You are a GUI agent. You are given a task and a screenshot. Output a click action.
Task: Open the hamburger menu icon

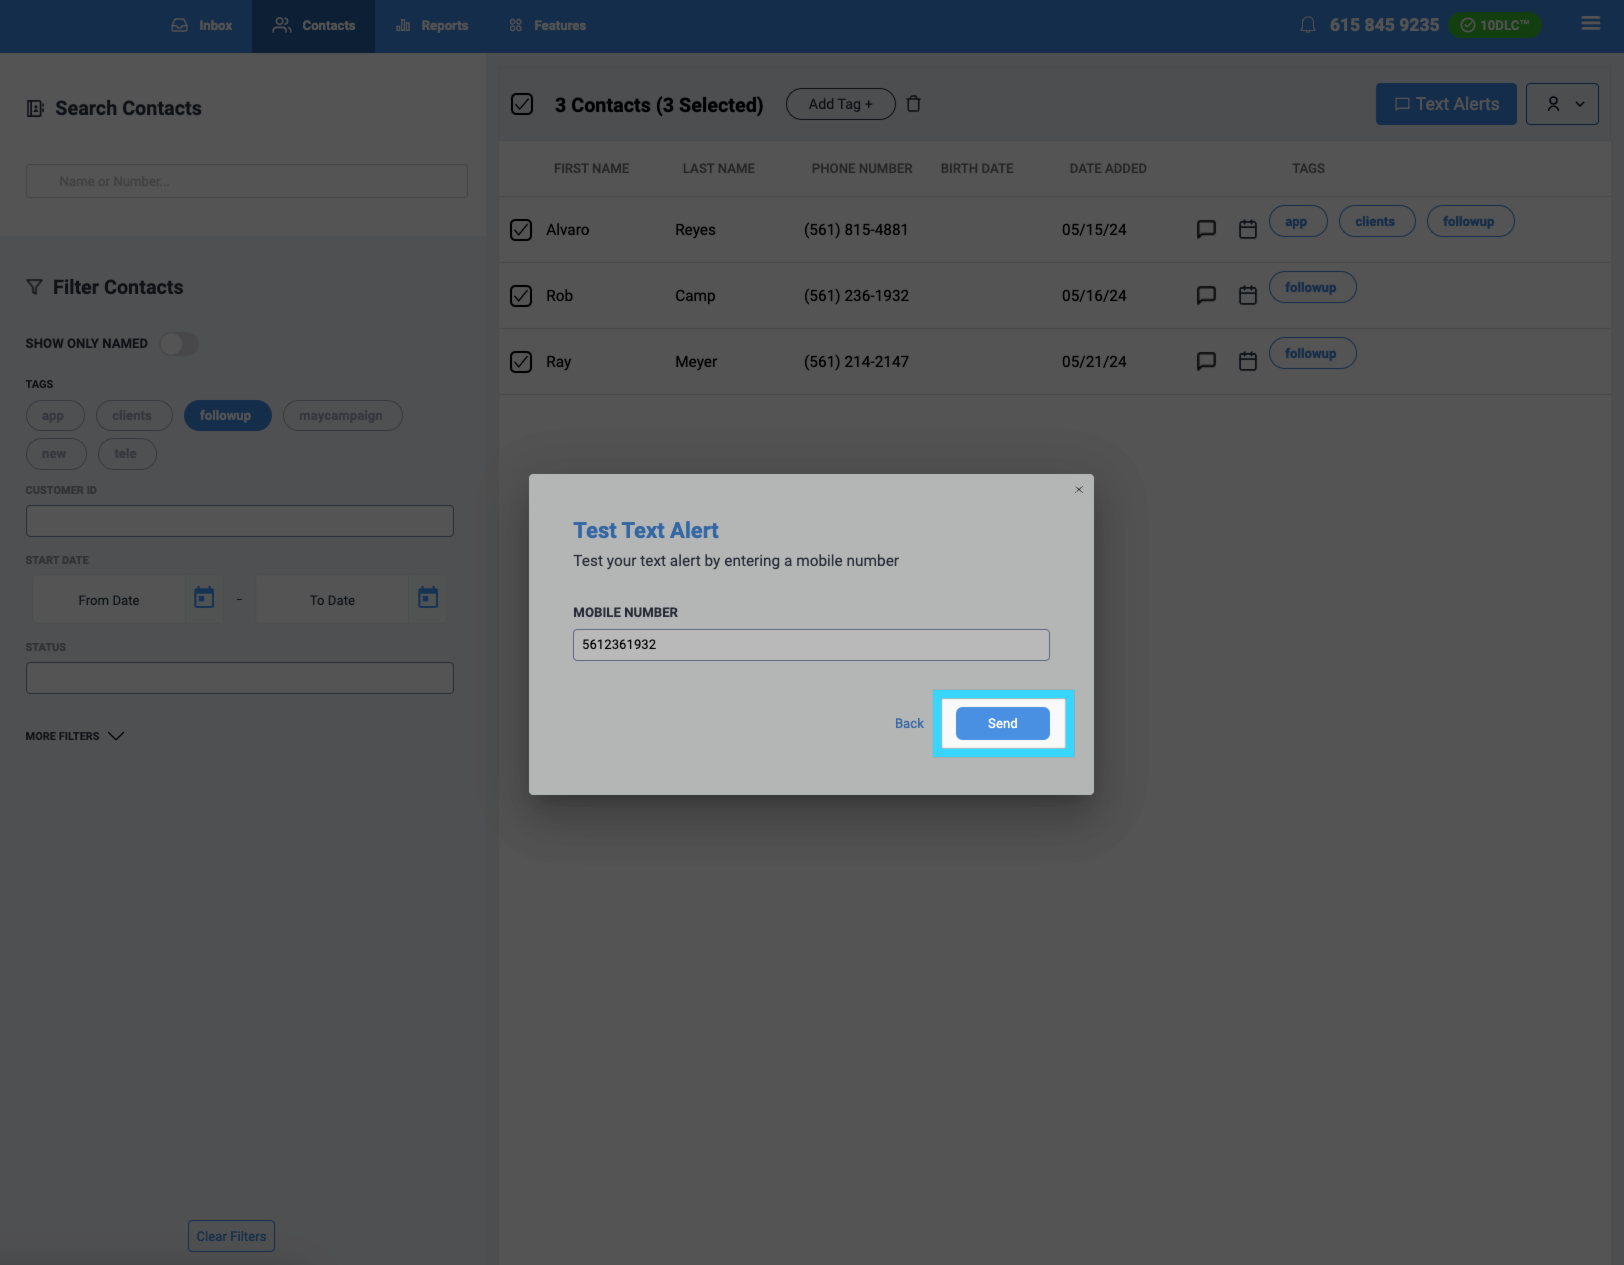pos(1590,23)
